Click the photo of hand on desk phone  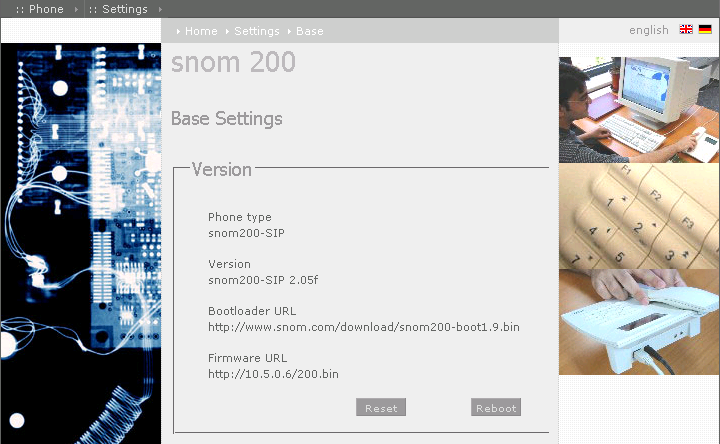pos(638,321)
